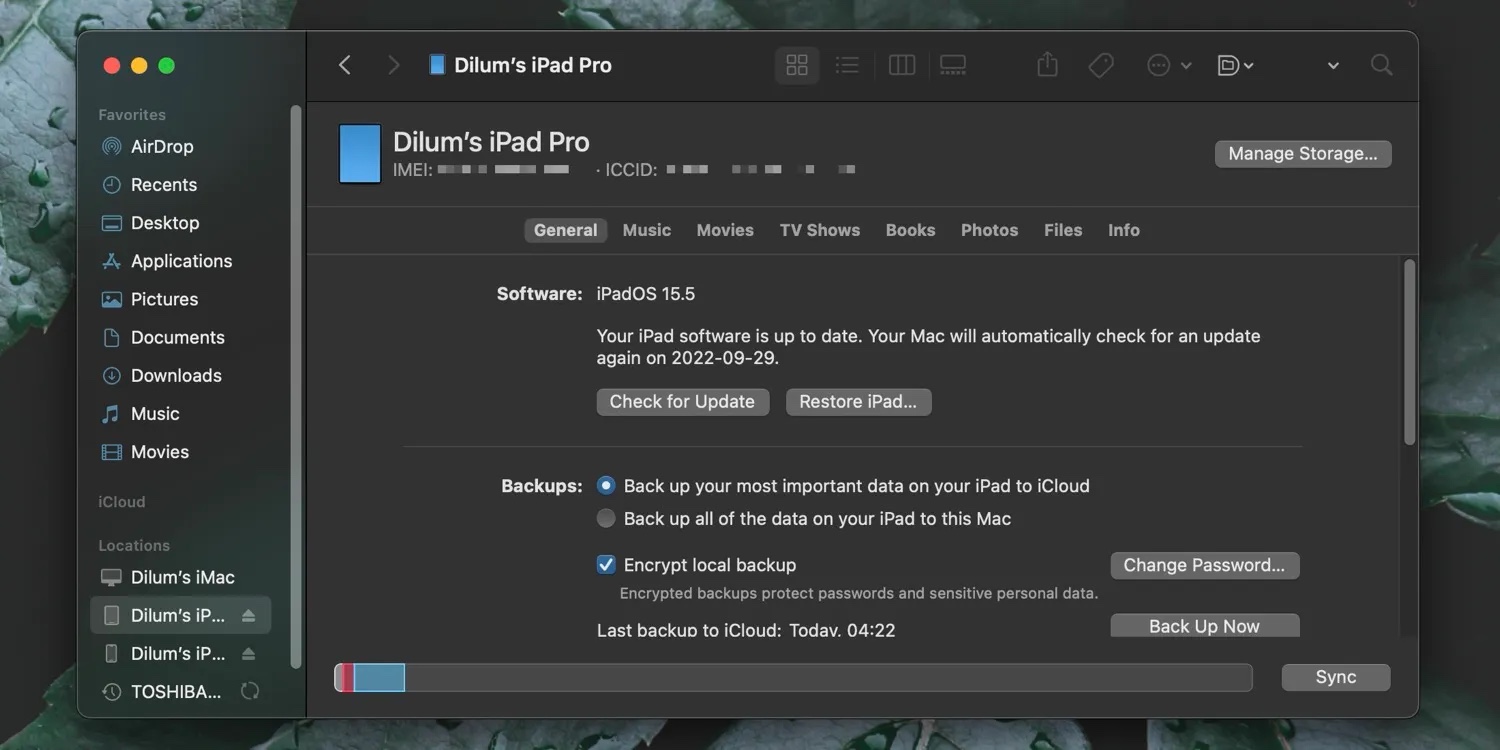Image resolution: width=1500 pixels, height=750 pixels.
Task: Switch Finder to column view
Action: point(902,66)
